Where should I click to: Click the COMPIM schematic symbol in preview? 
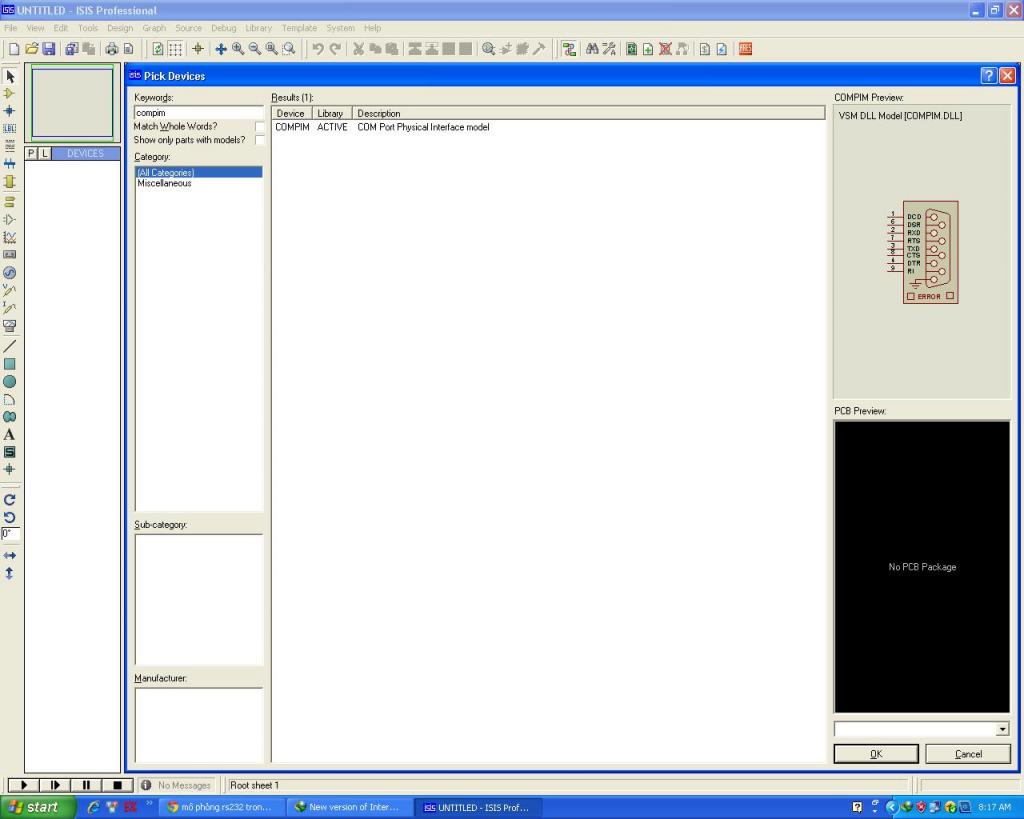click(923, 252)
